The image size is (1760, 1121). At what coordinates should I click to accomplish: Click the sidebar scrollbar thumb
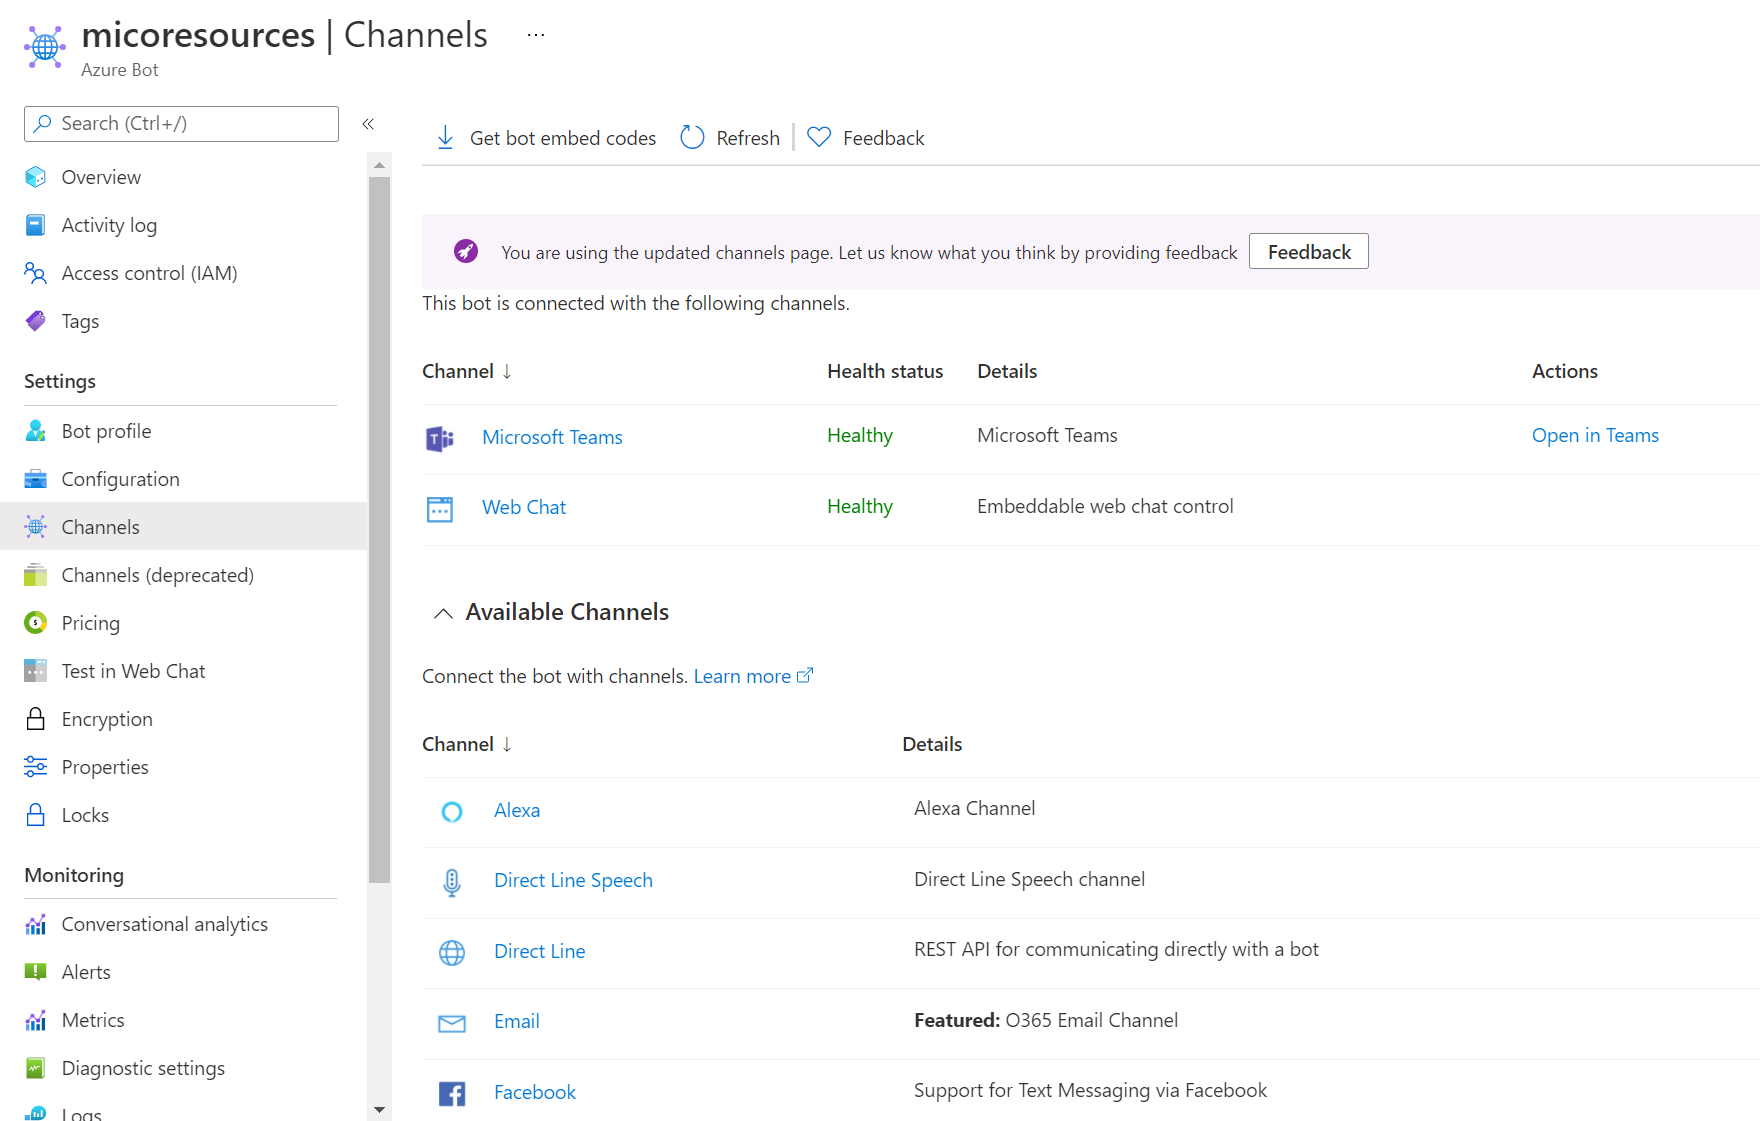379,530
